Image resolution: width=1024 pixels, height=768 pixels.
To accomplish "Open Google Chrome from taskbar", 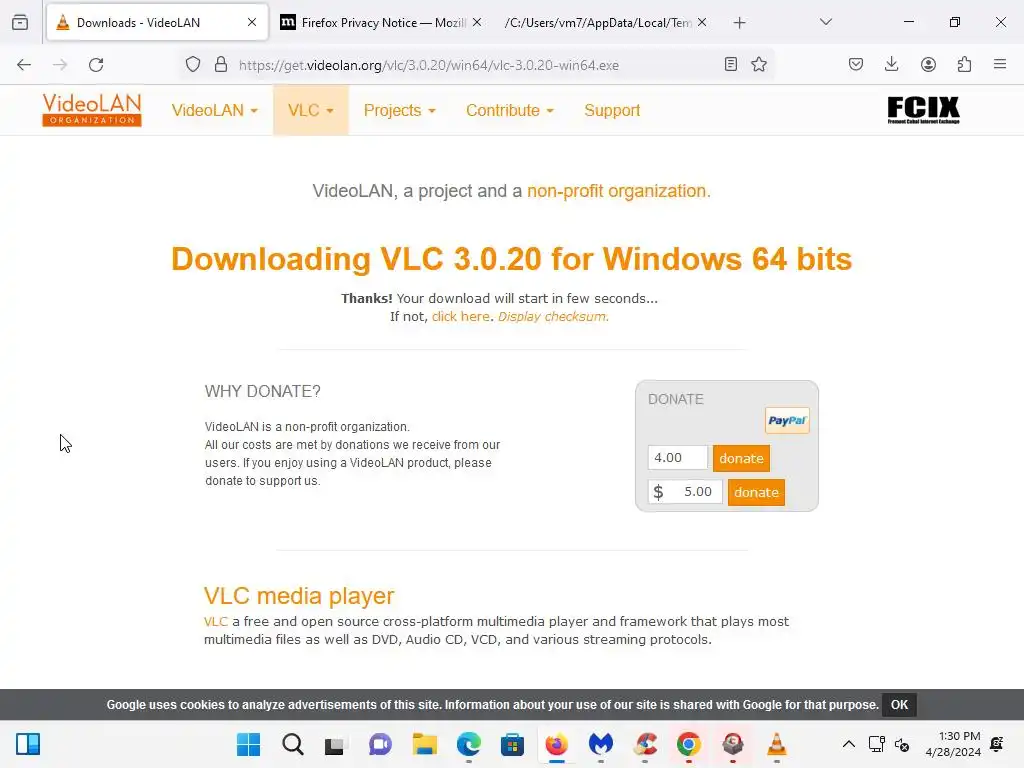I will click(x=688, y=744).
